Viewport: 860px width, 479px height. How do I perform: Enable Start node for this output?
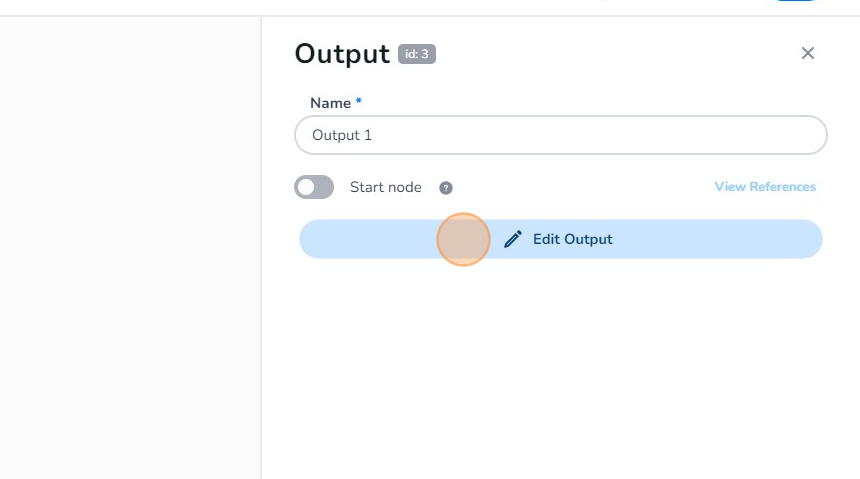(314, 187)
